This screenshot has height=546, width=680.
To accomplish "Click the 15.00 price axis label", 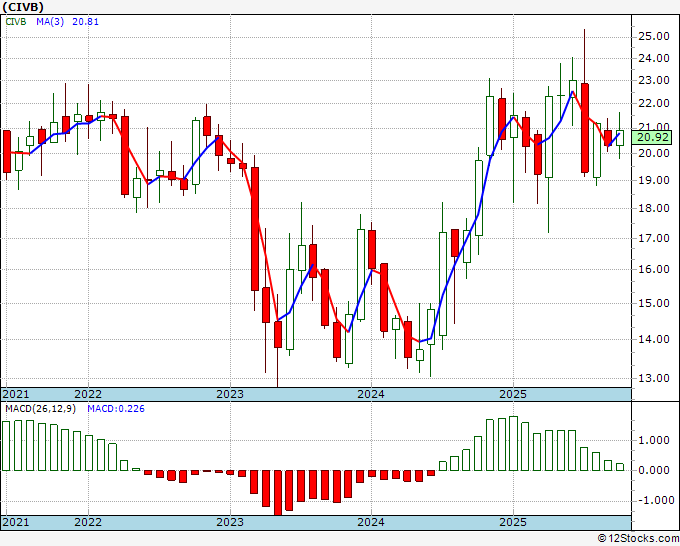I will [654, 303].
